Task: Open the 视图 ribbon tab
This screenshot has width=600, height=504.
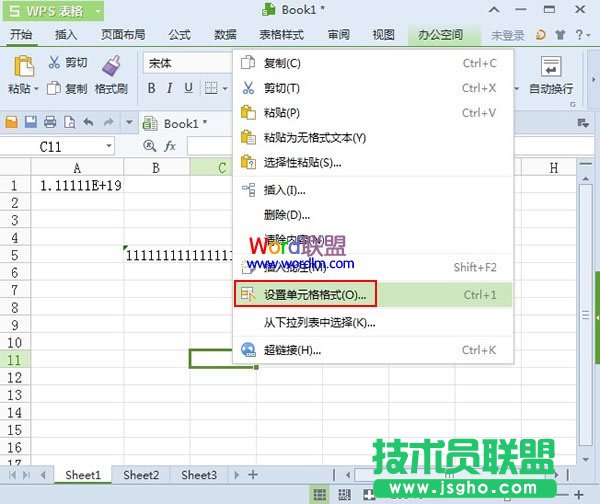Action: coord(384,35)
